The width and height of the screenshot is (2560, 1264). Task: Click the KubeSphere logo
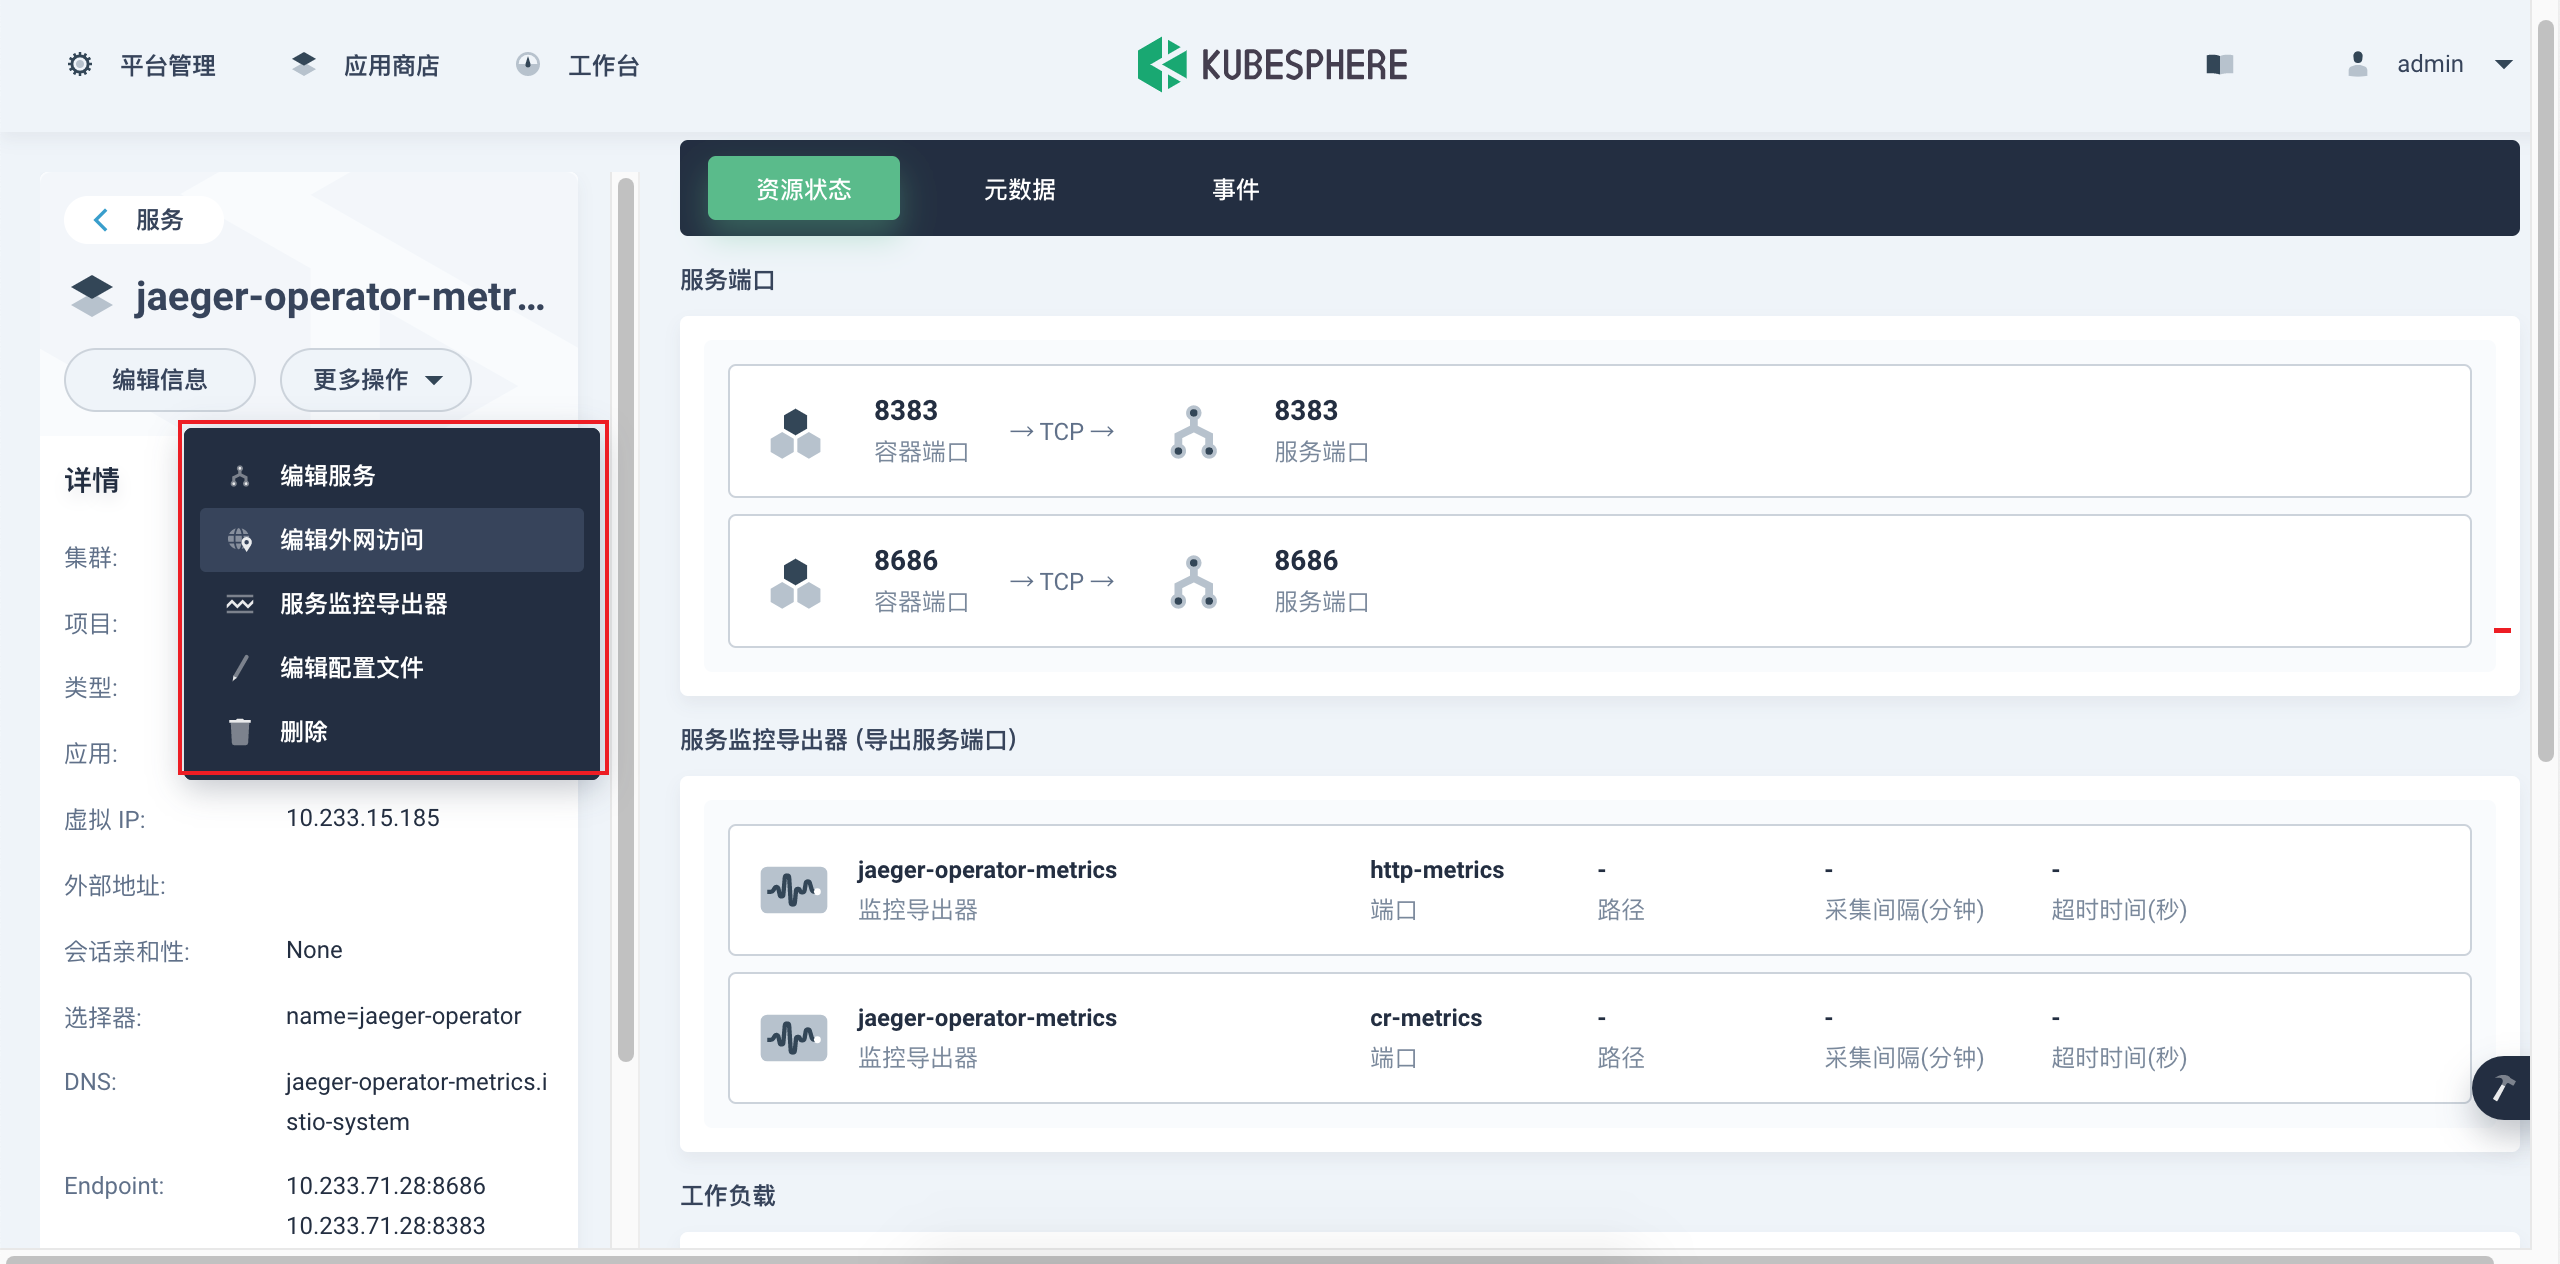click(1165, 63)
